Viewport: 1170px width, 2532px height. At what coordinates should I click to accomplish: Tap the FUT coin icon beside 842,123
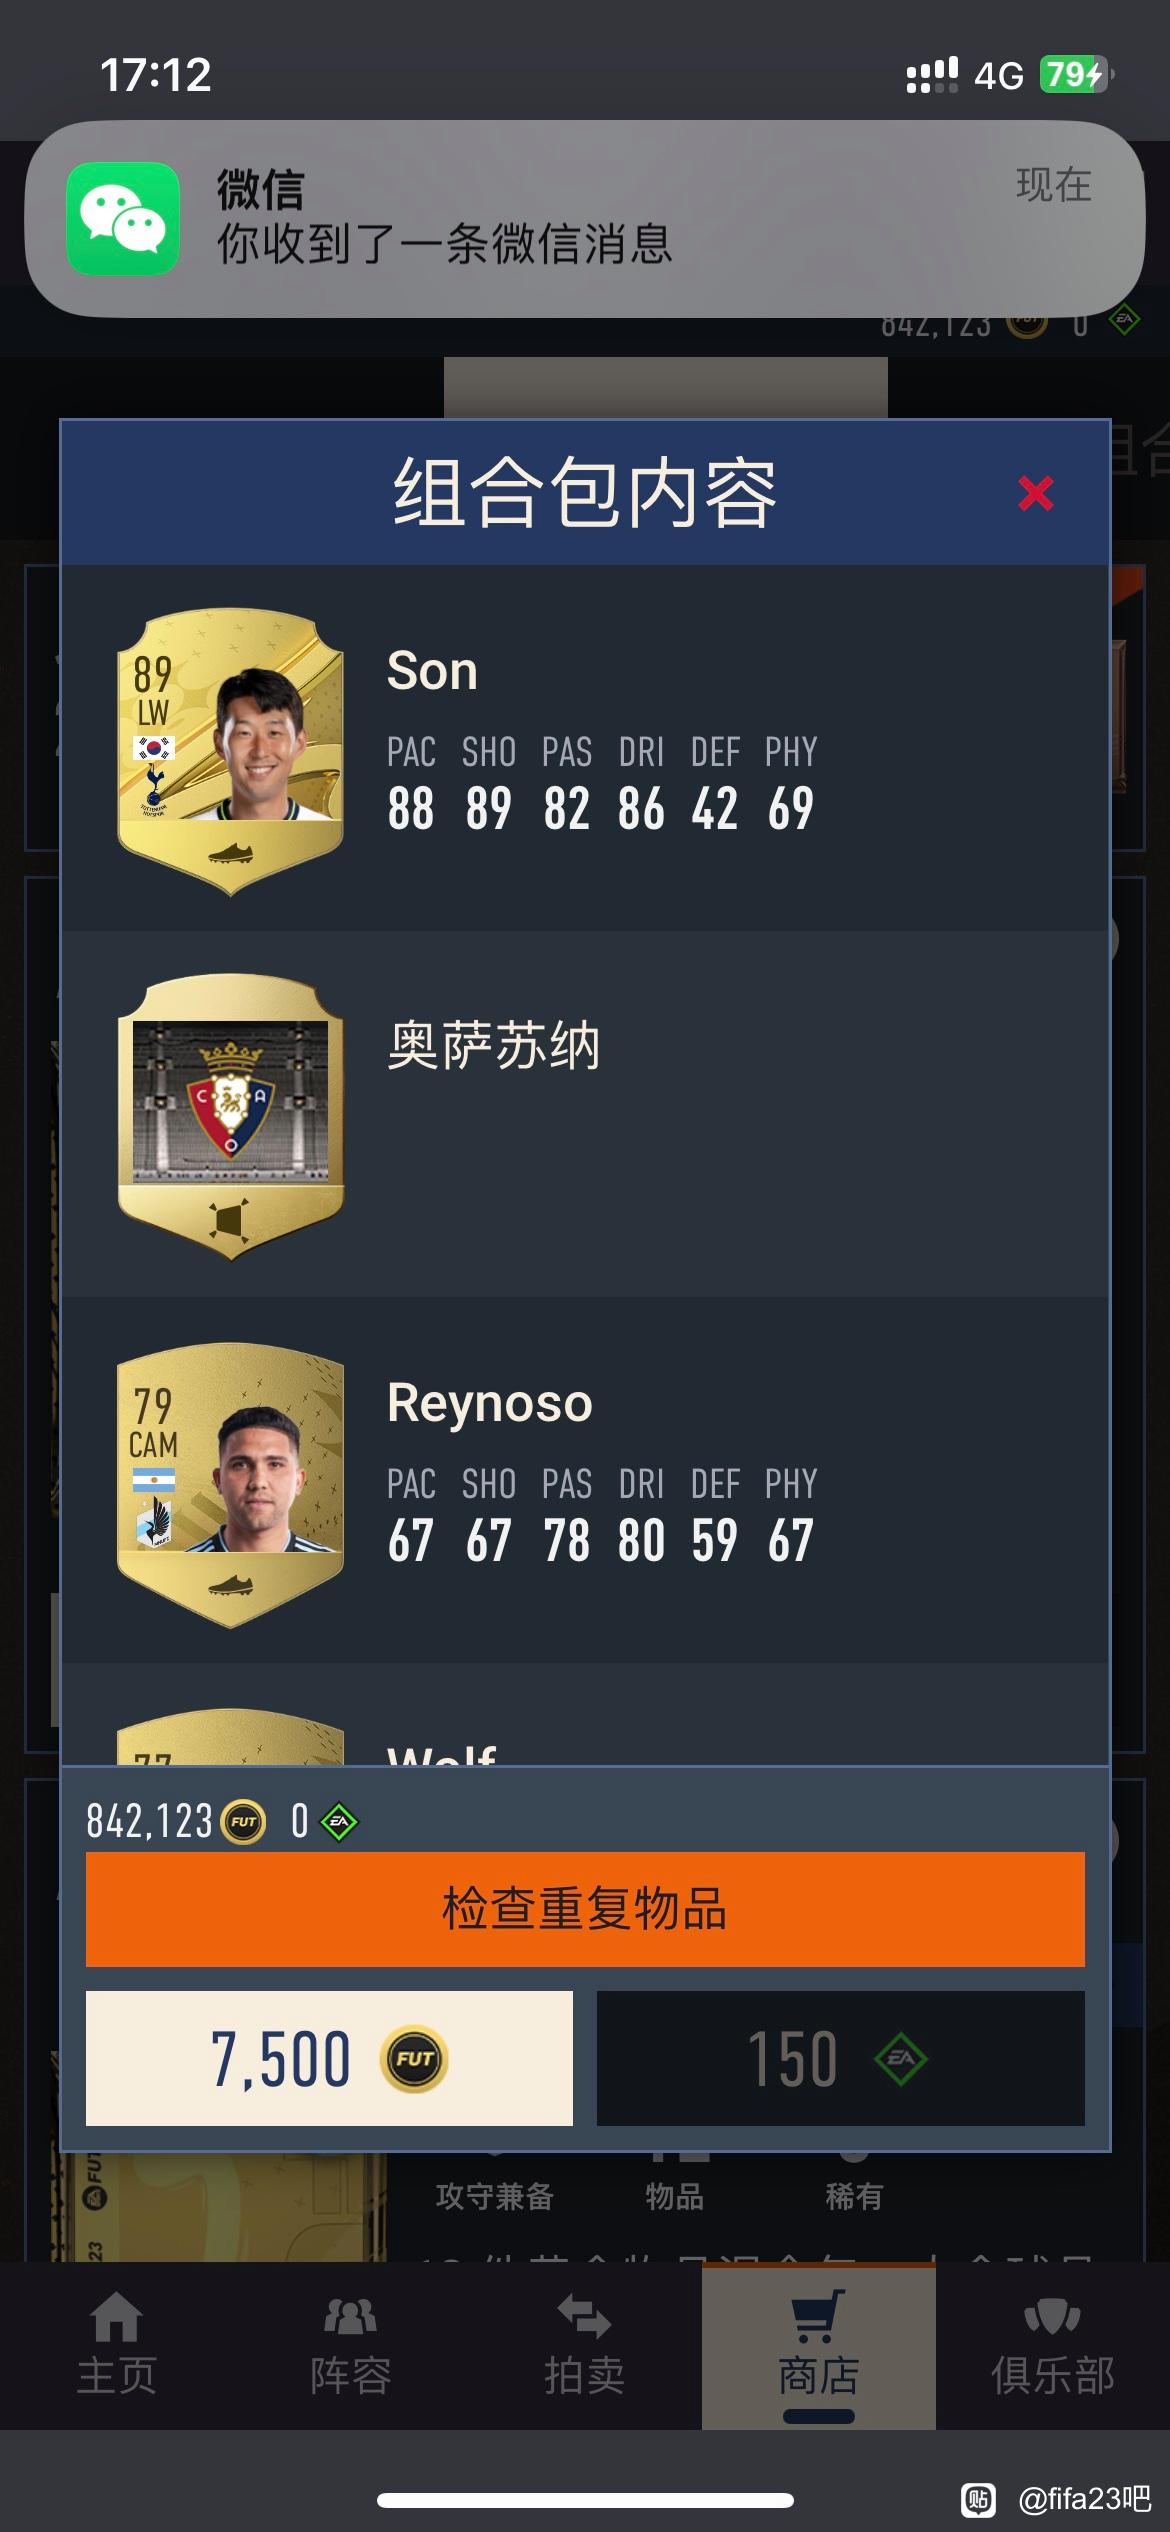tap(243, 1822)
